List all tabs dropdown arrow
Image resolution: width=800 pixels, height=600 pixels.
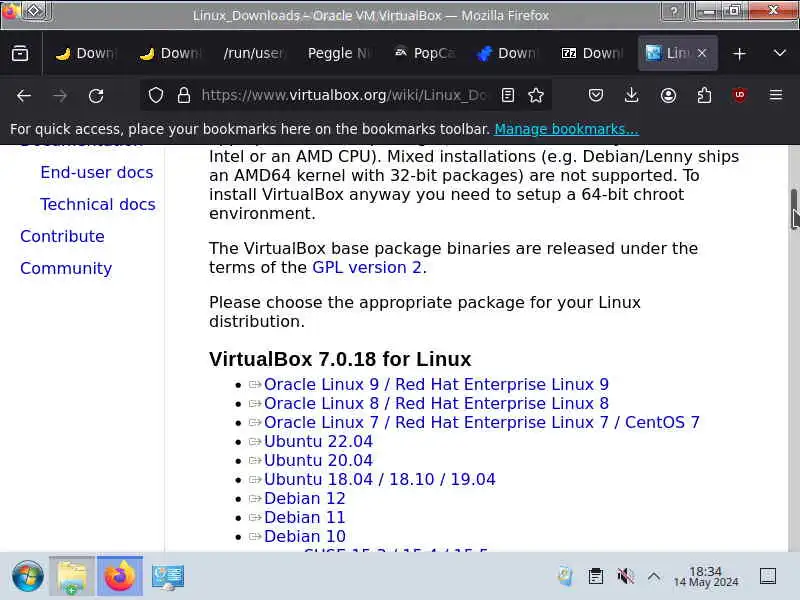tap(780, 53)
